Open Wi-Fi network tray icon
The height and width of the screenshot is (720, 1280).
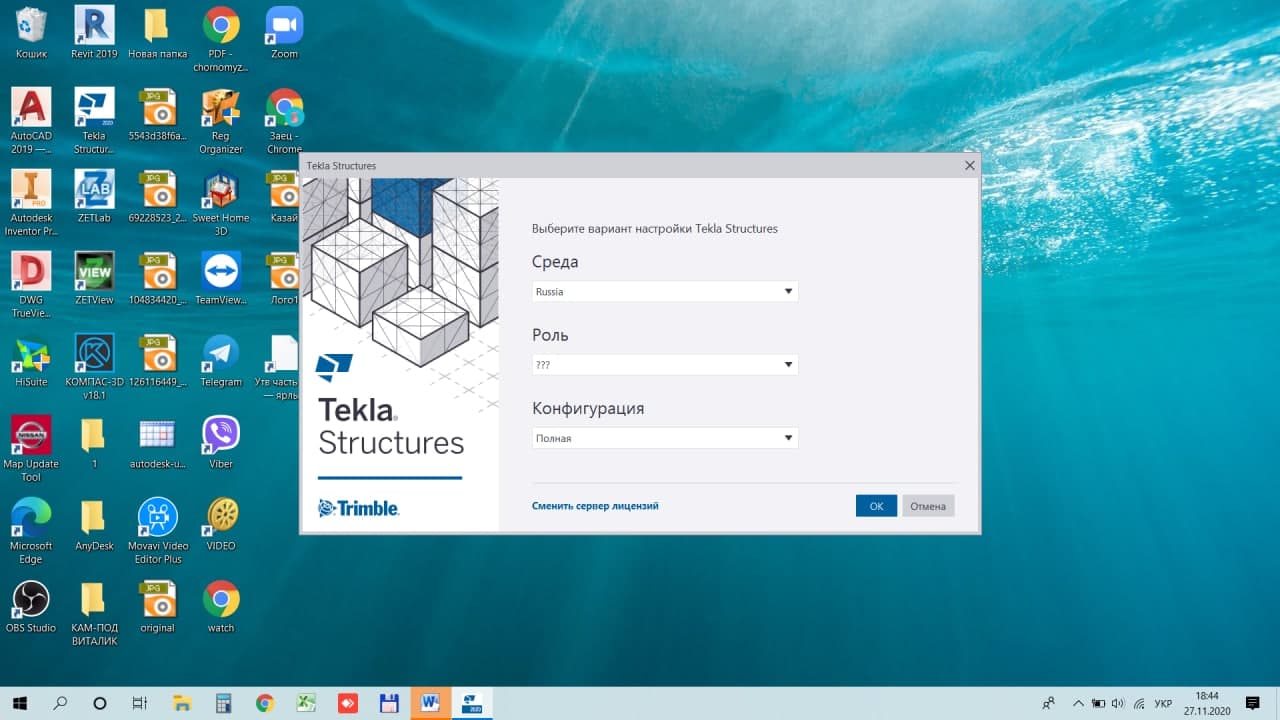point(1137,703)
